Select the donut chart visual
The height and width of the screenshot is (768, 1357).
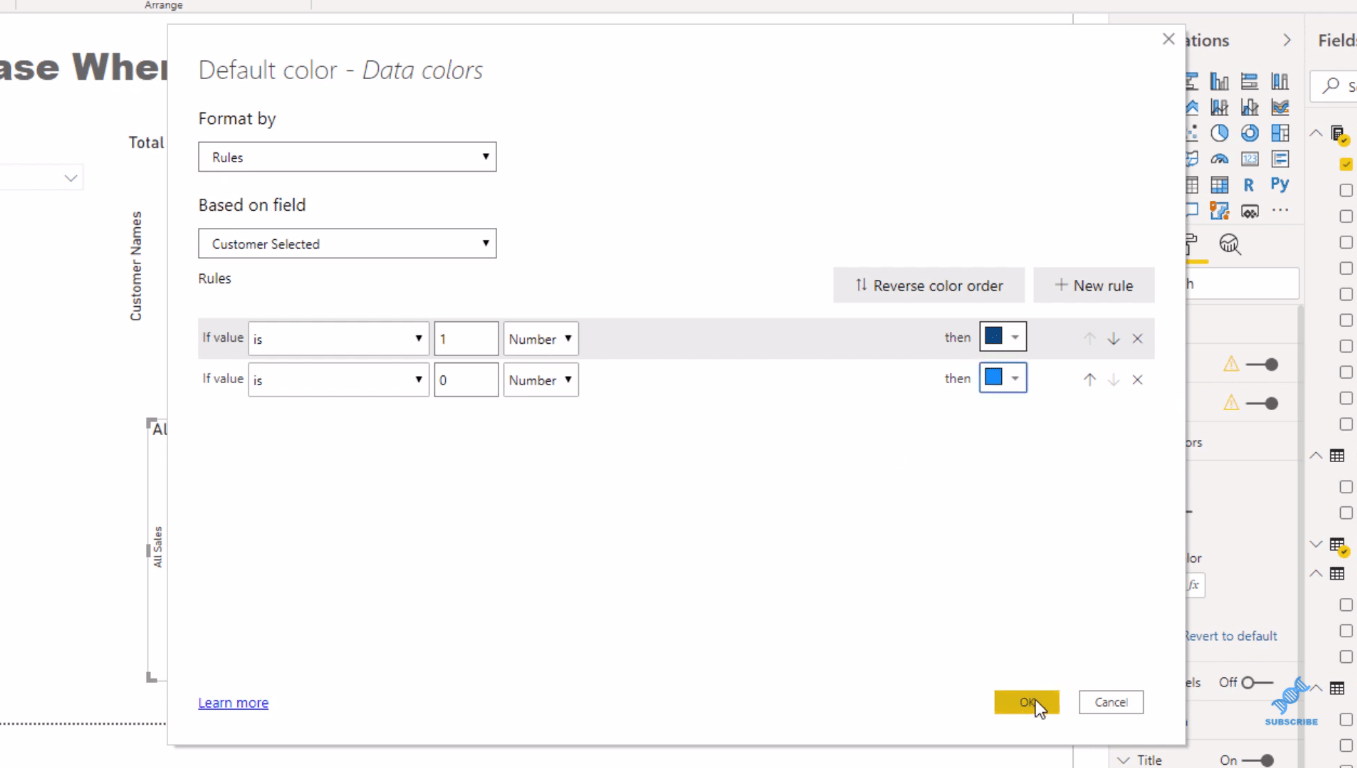tap(1249, 133)
